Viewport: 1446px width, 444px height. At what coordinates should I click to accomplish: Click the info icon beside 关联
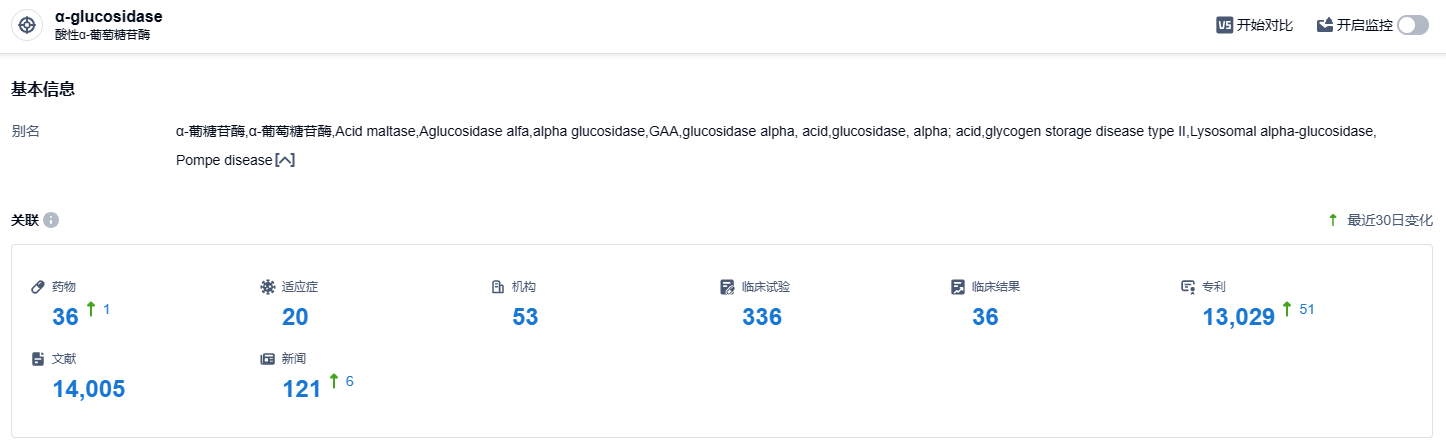click(51, 220)
